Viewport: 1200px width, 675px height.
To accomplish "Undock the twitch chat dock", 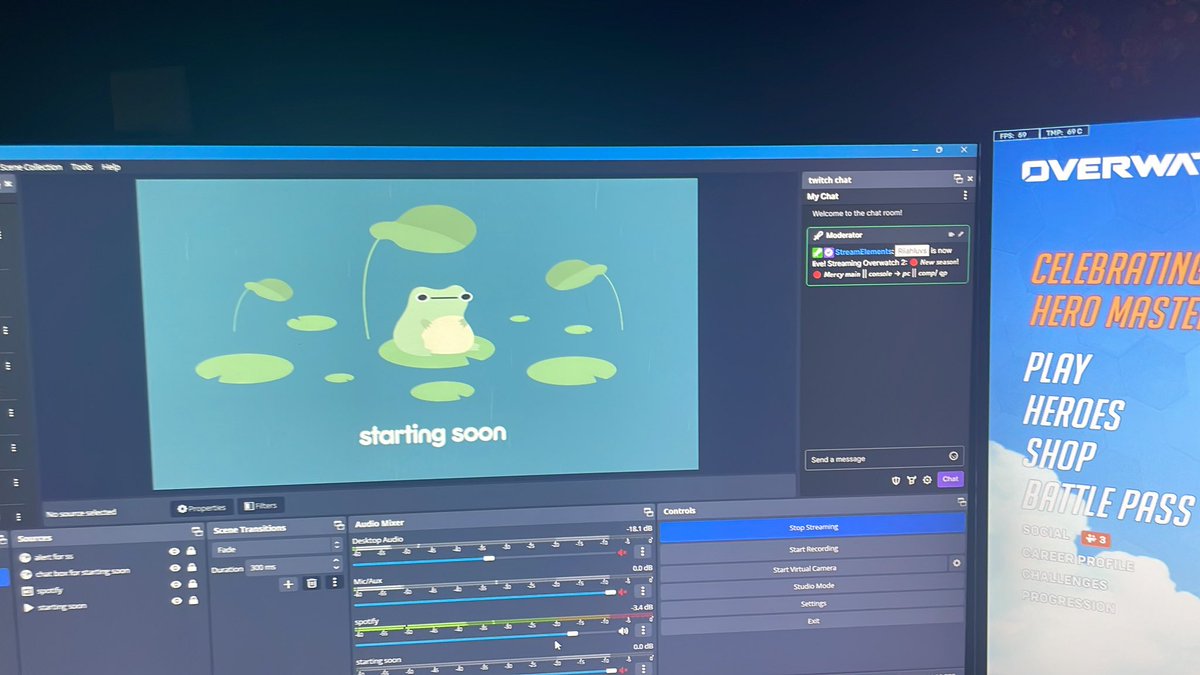I will tap(957, 178).
